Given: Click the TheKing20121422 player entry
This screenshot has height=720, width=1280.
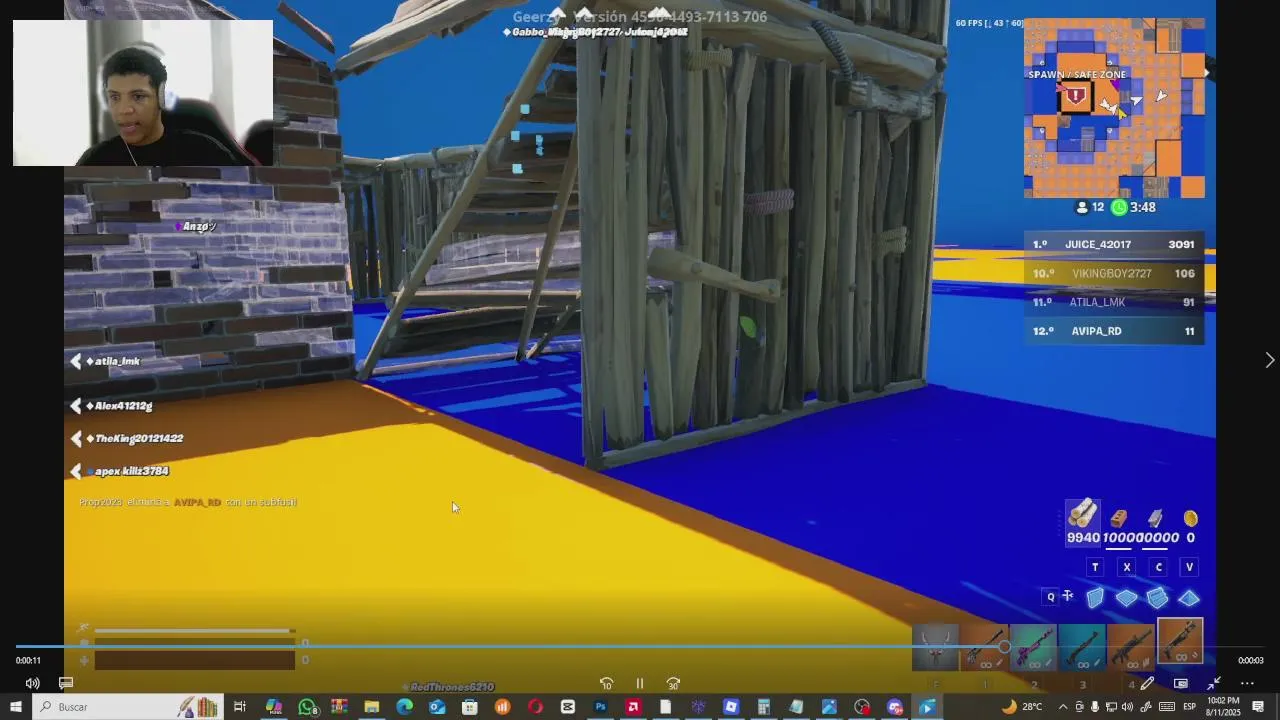Looking at the screenshot, I should pos(127,438).
